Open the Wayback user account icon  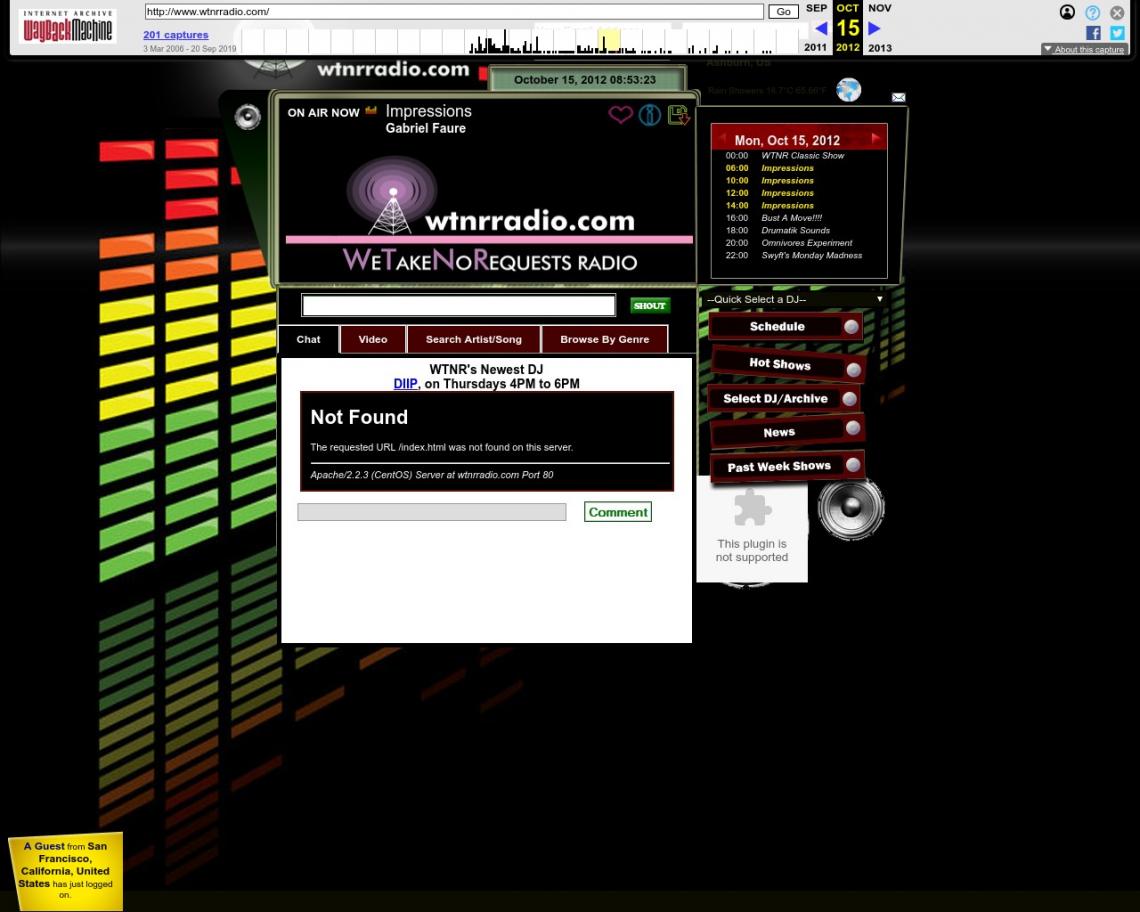[1067, 12]
